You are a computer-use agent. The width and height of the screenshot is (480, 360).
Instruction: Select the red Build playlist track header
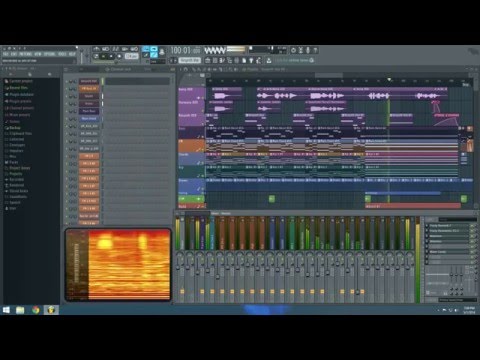click(192, 206)
